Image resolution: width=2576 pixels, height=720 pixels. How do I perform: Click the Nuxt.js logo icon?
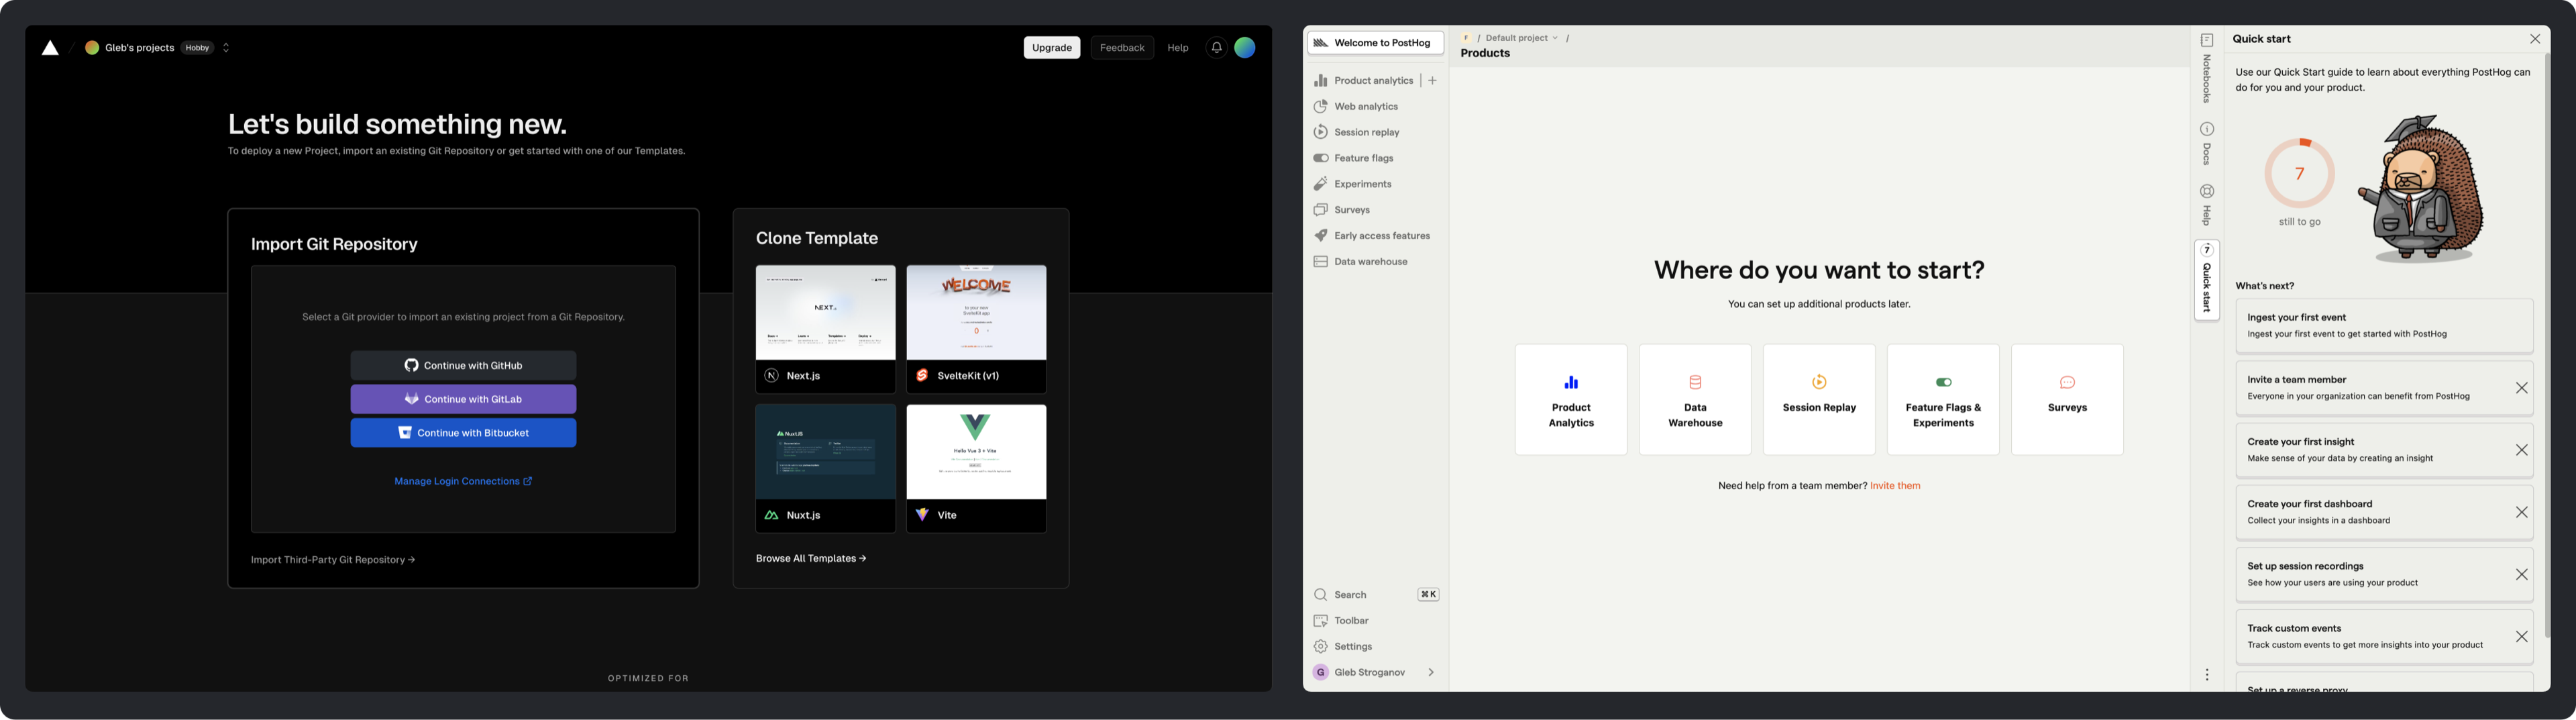click(771, 515)
